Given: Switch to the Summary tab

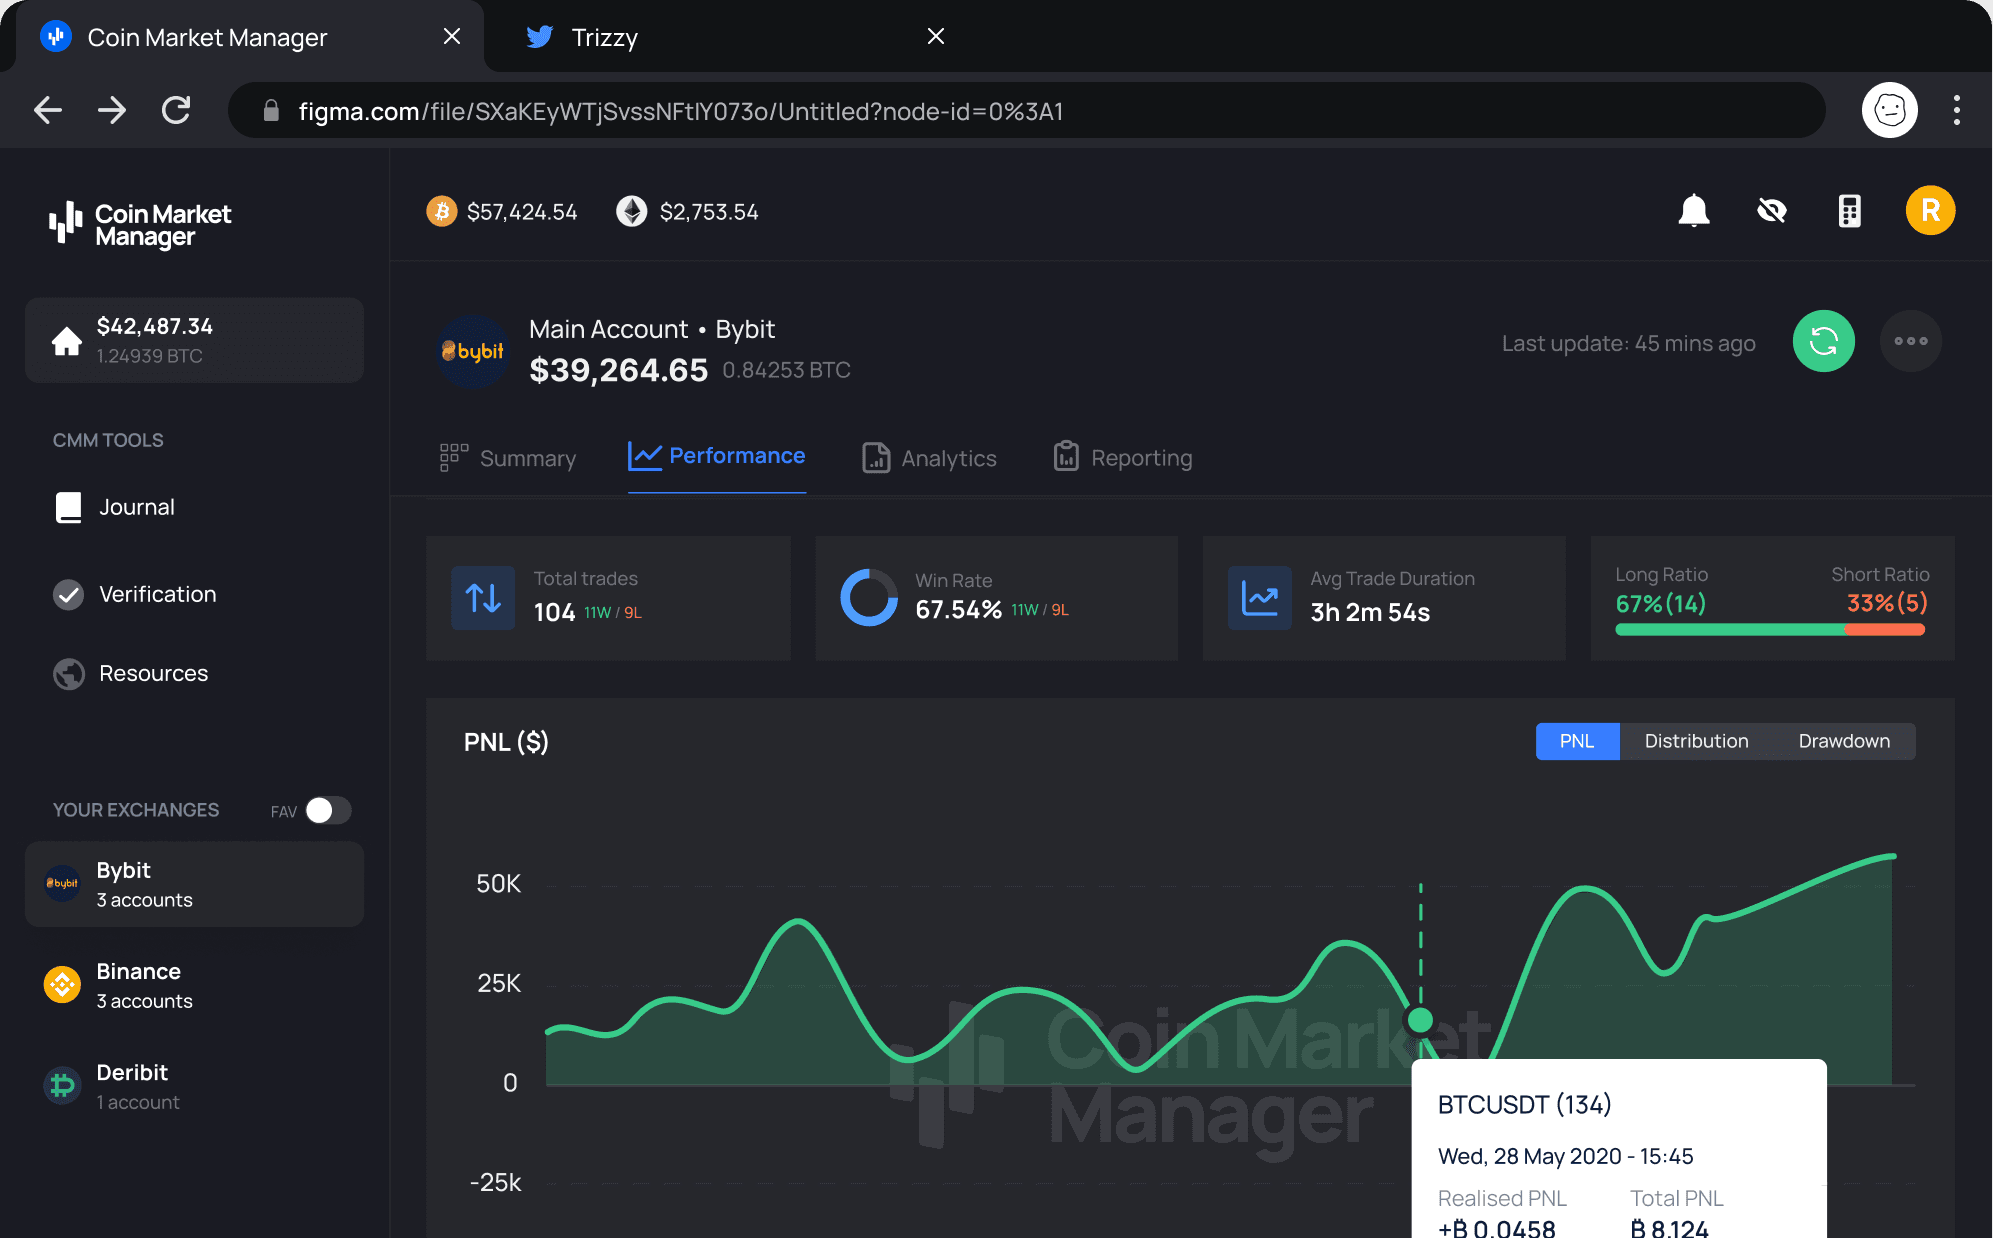Looking at the screenshot, I should point(508,458).
